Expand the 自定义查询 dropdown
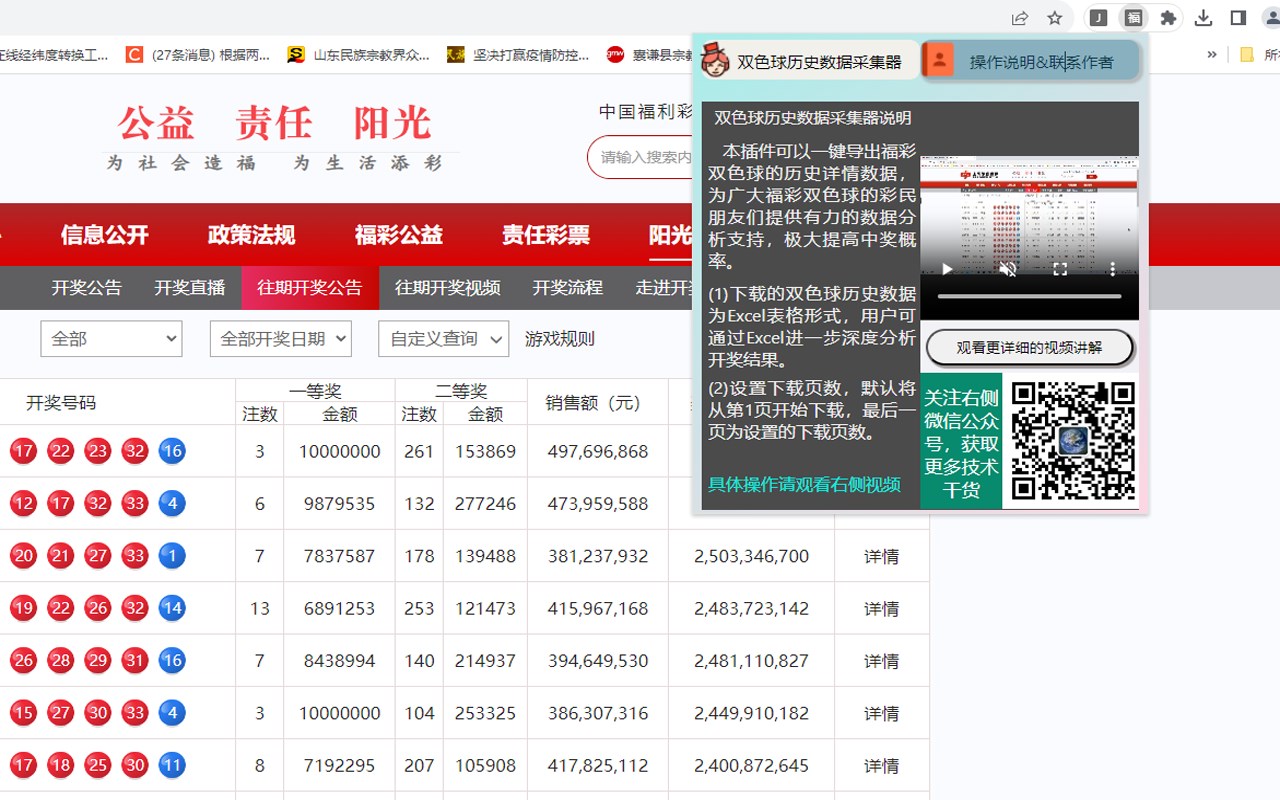The image size is (1280, 800). (x=444, y=339)
